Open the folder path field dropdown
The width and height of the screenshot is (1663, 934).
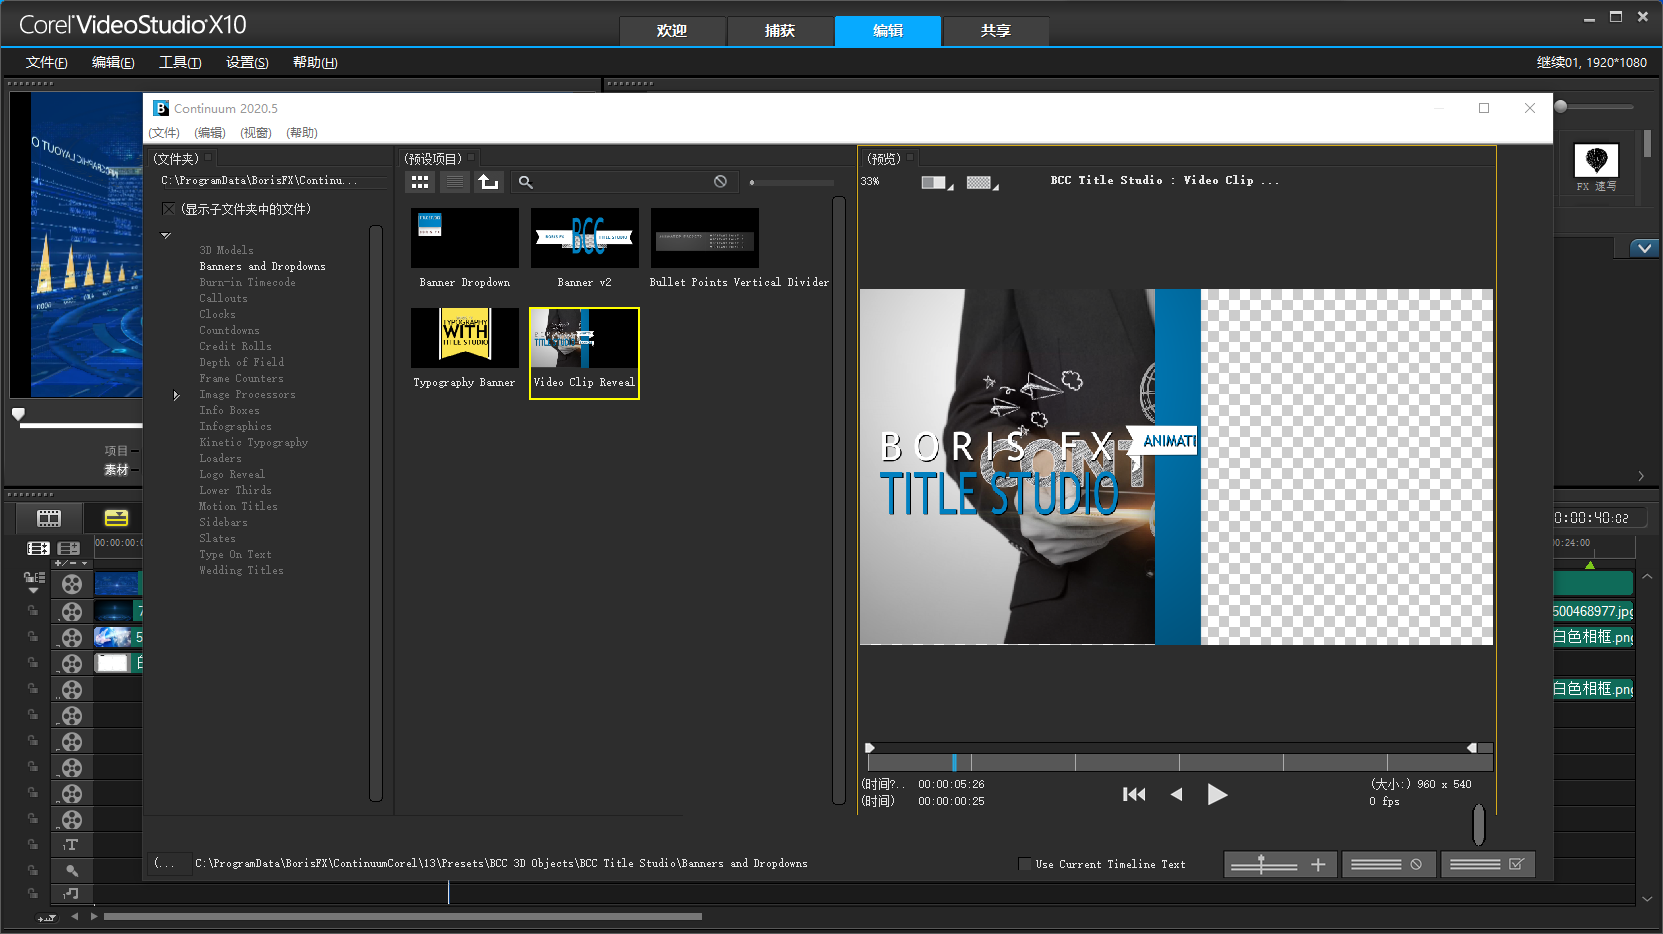(274, 181)
